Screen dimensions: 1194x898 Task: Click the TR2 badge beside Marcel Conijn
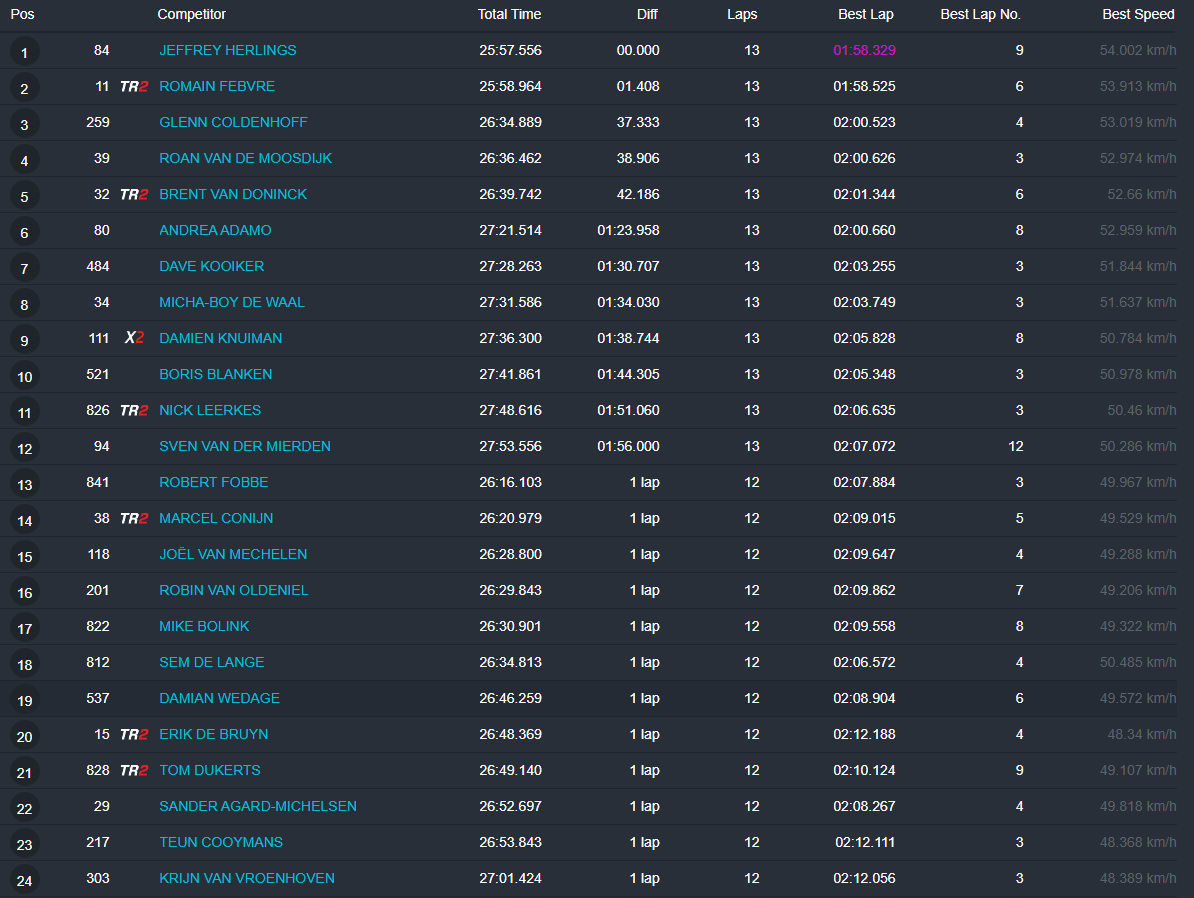click(x=134, y=518)
